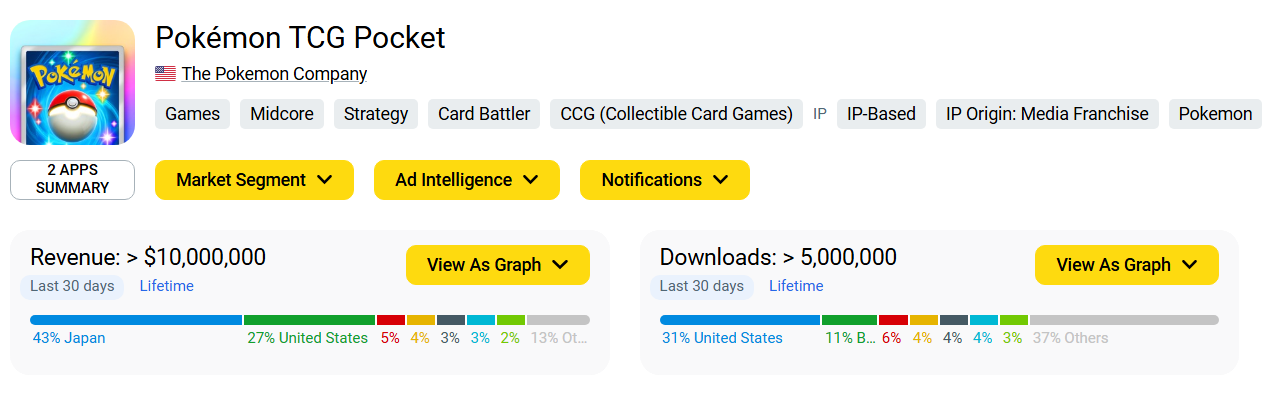Click the Card Battler tag

(484, 114)
